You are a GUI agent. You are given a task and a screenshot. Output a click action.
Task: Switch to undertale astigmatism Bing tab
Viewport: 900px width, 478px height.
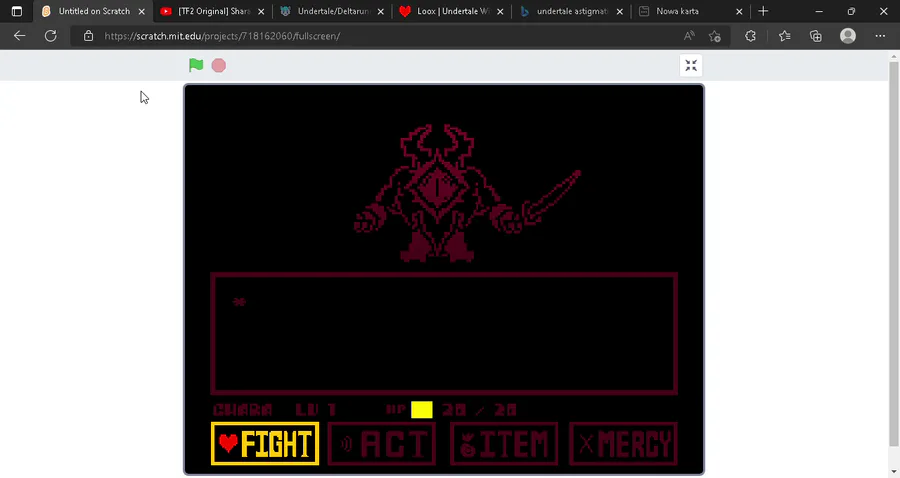click(572, 11)
